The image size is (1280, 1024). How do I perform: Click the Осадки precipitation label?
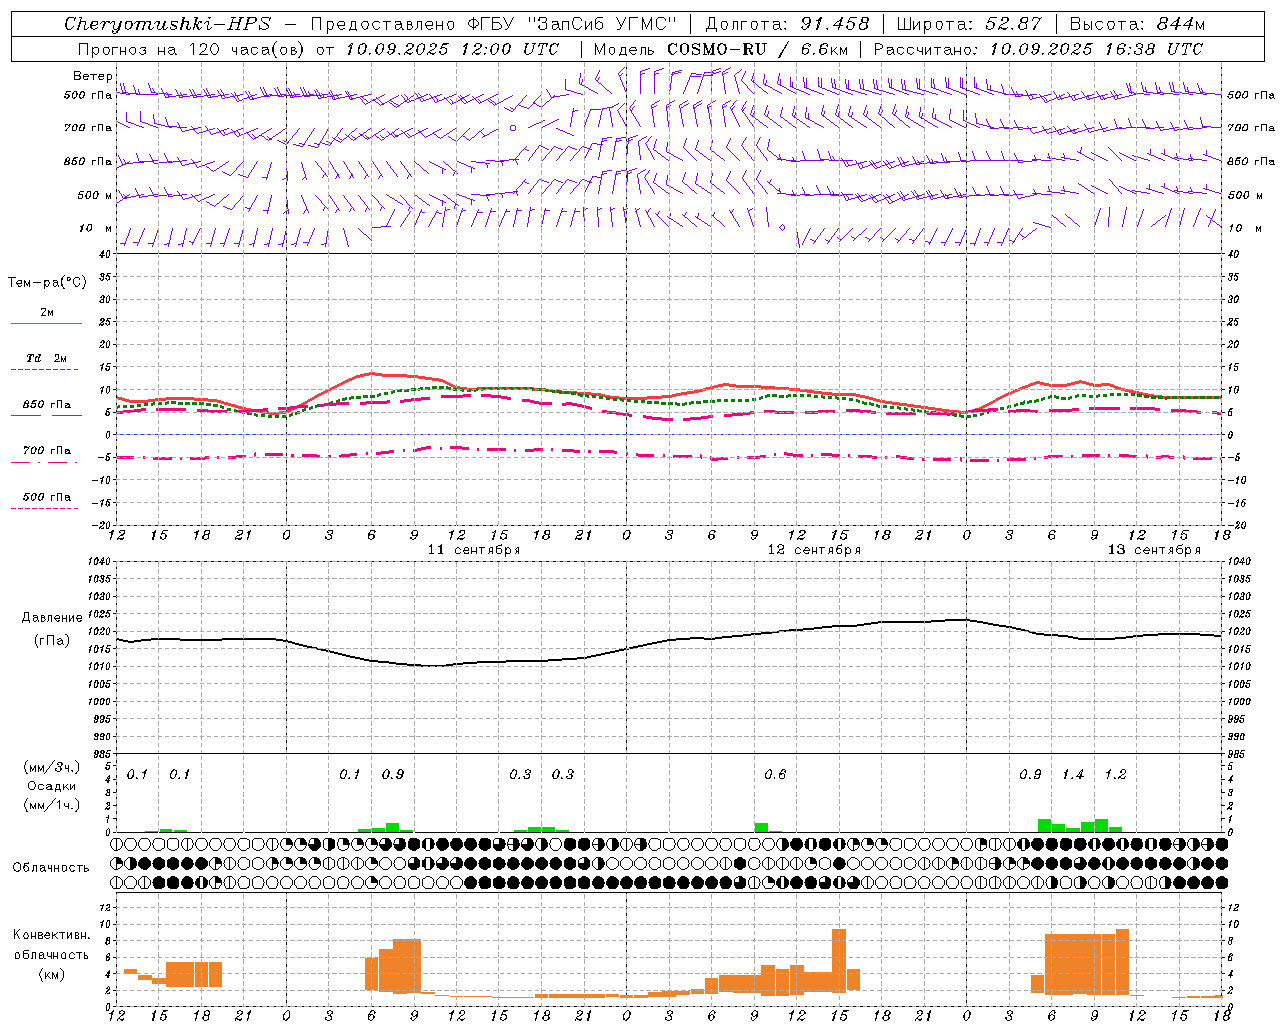coord(52,786)
